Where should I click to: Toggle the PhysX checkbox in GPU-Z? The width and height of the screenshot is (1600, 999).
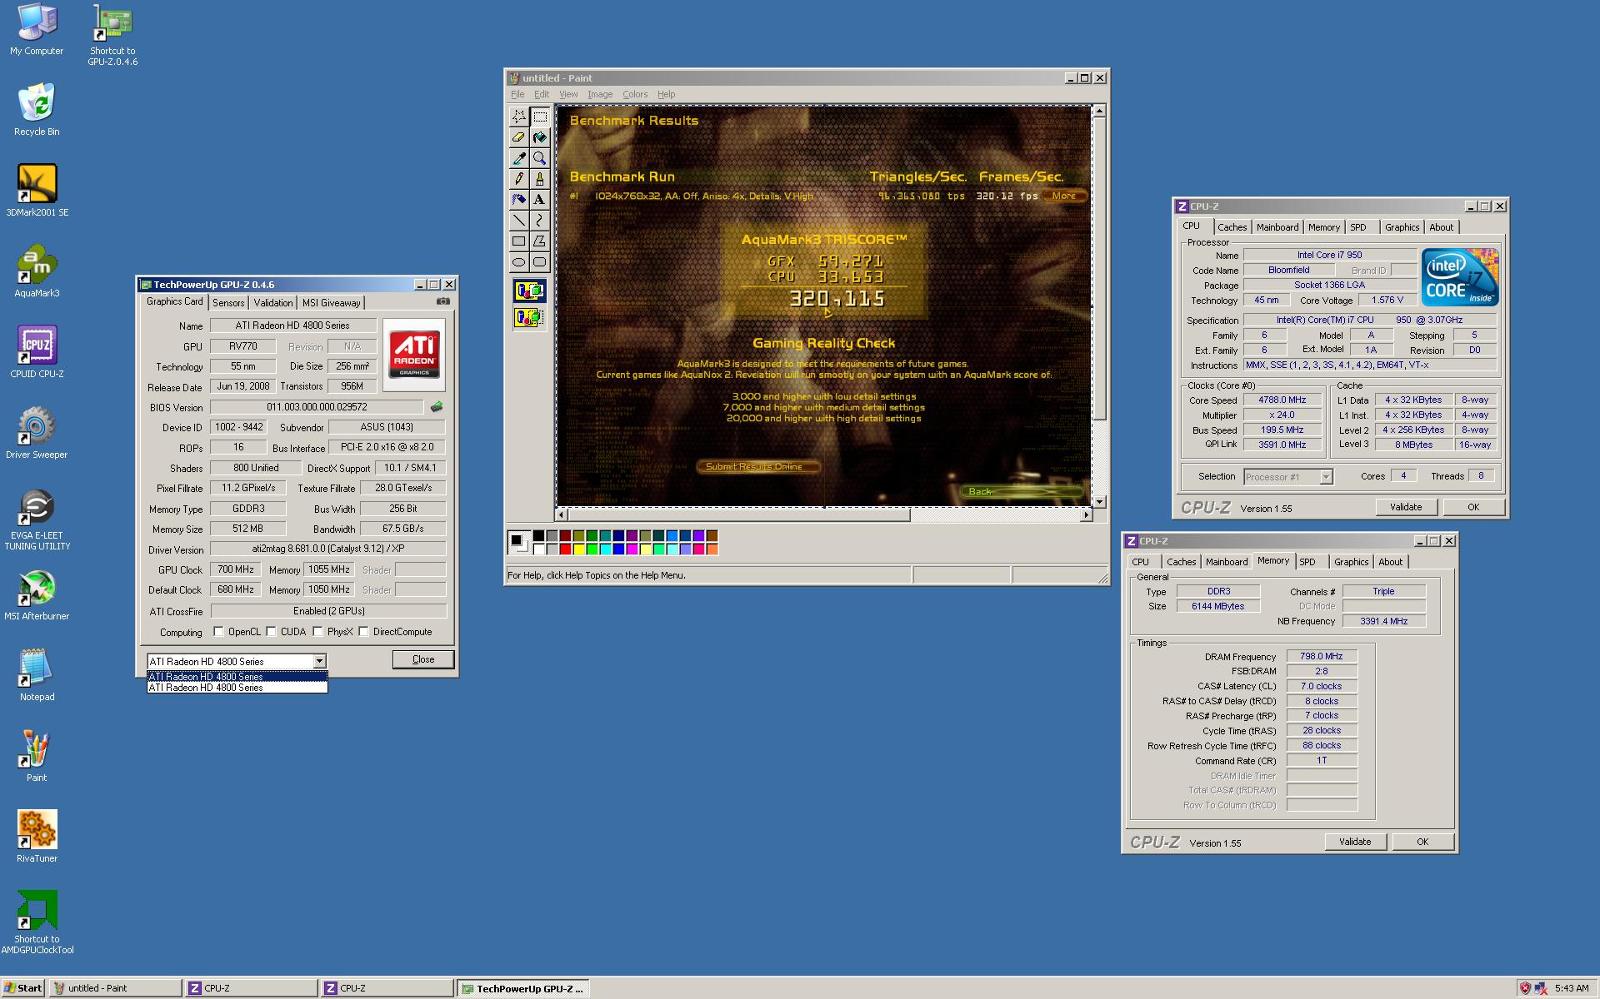click(317, 632)
